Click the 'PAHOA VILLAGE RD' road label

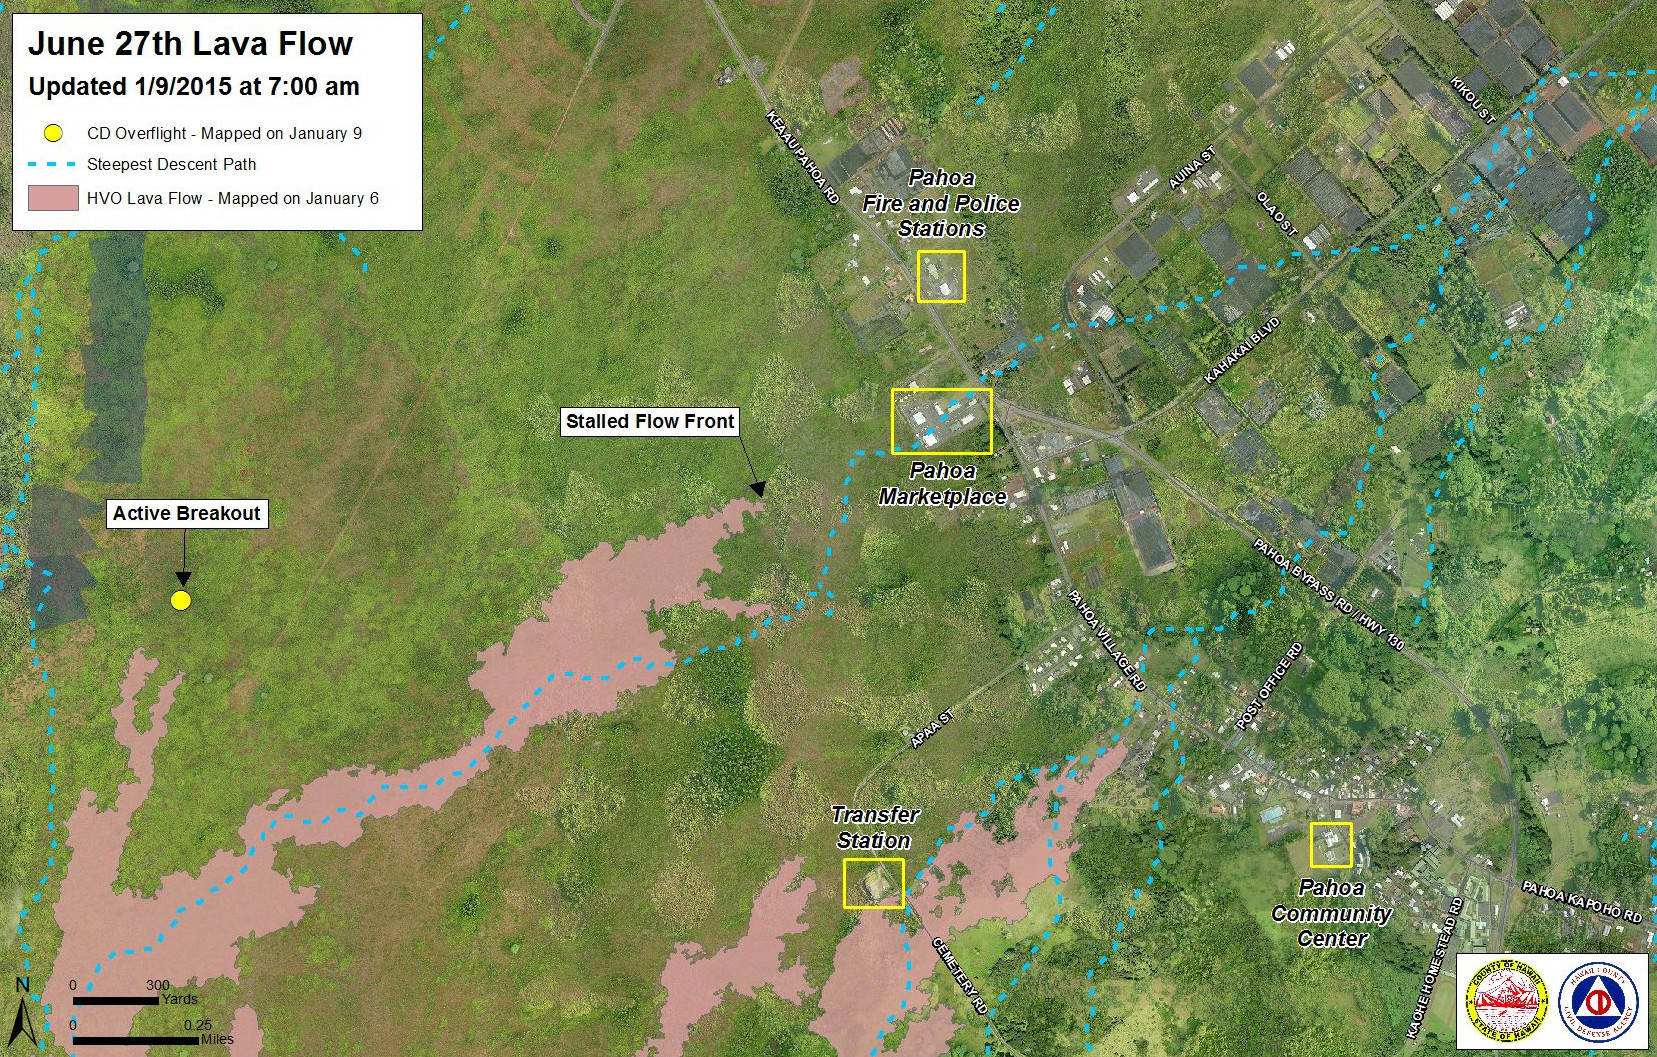[1106, 640]
